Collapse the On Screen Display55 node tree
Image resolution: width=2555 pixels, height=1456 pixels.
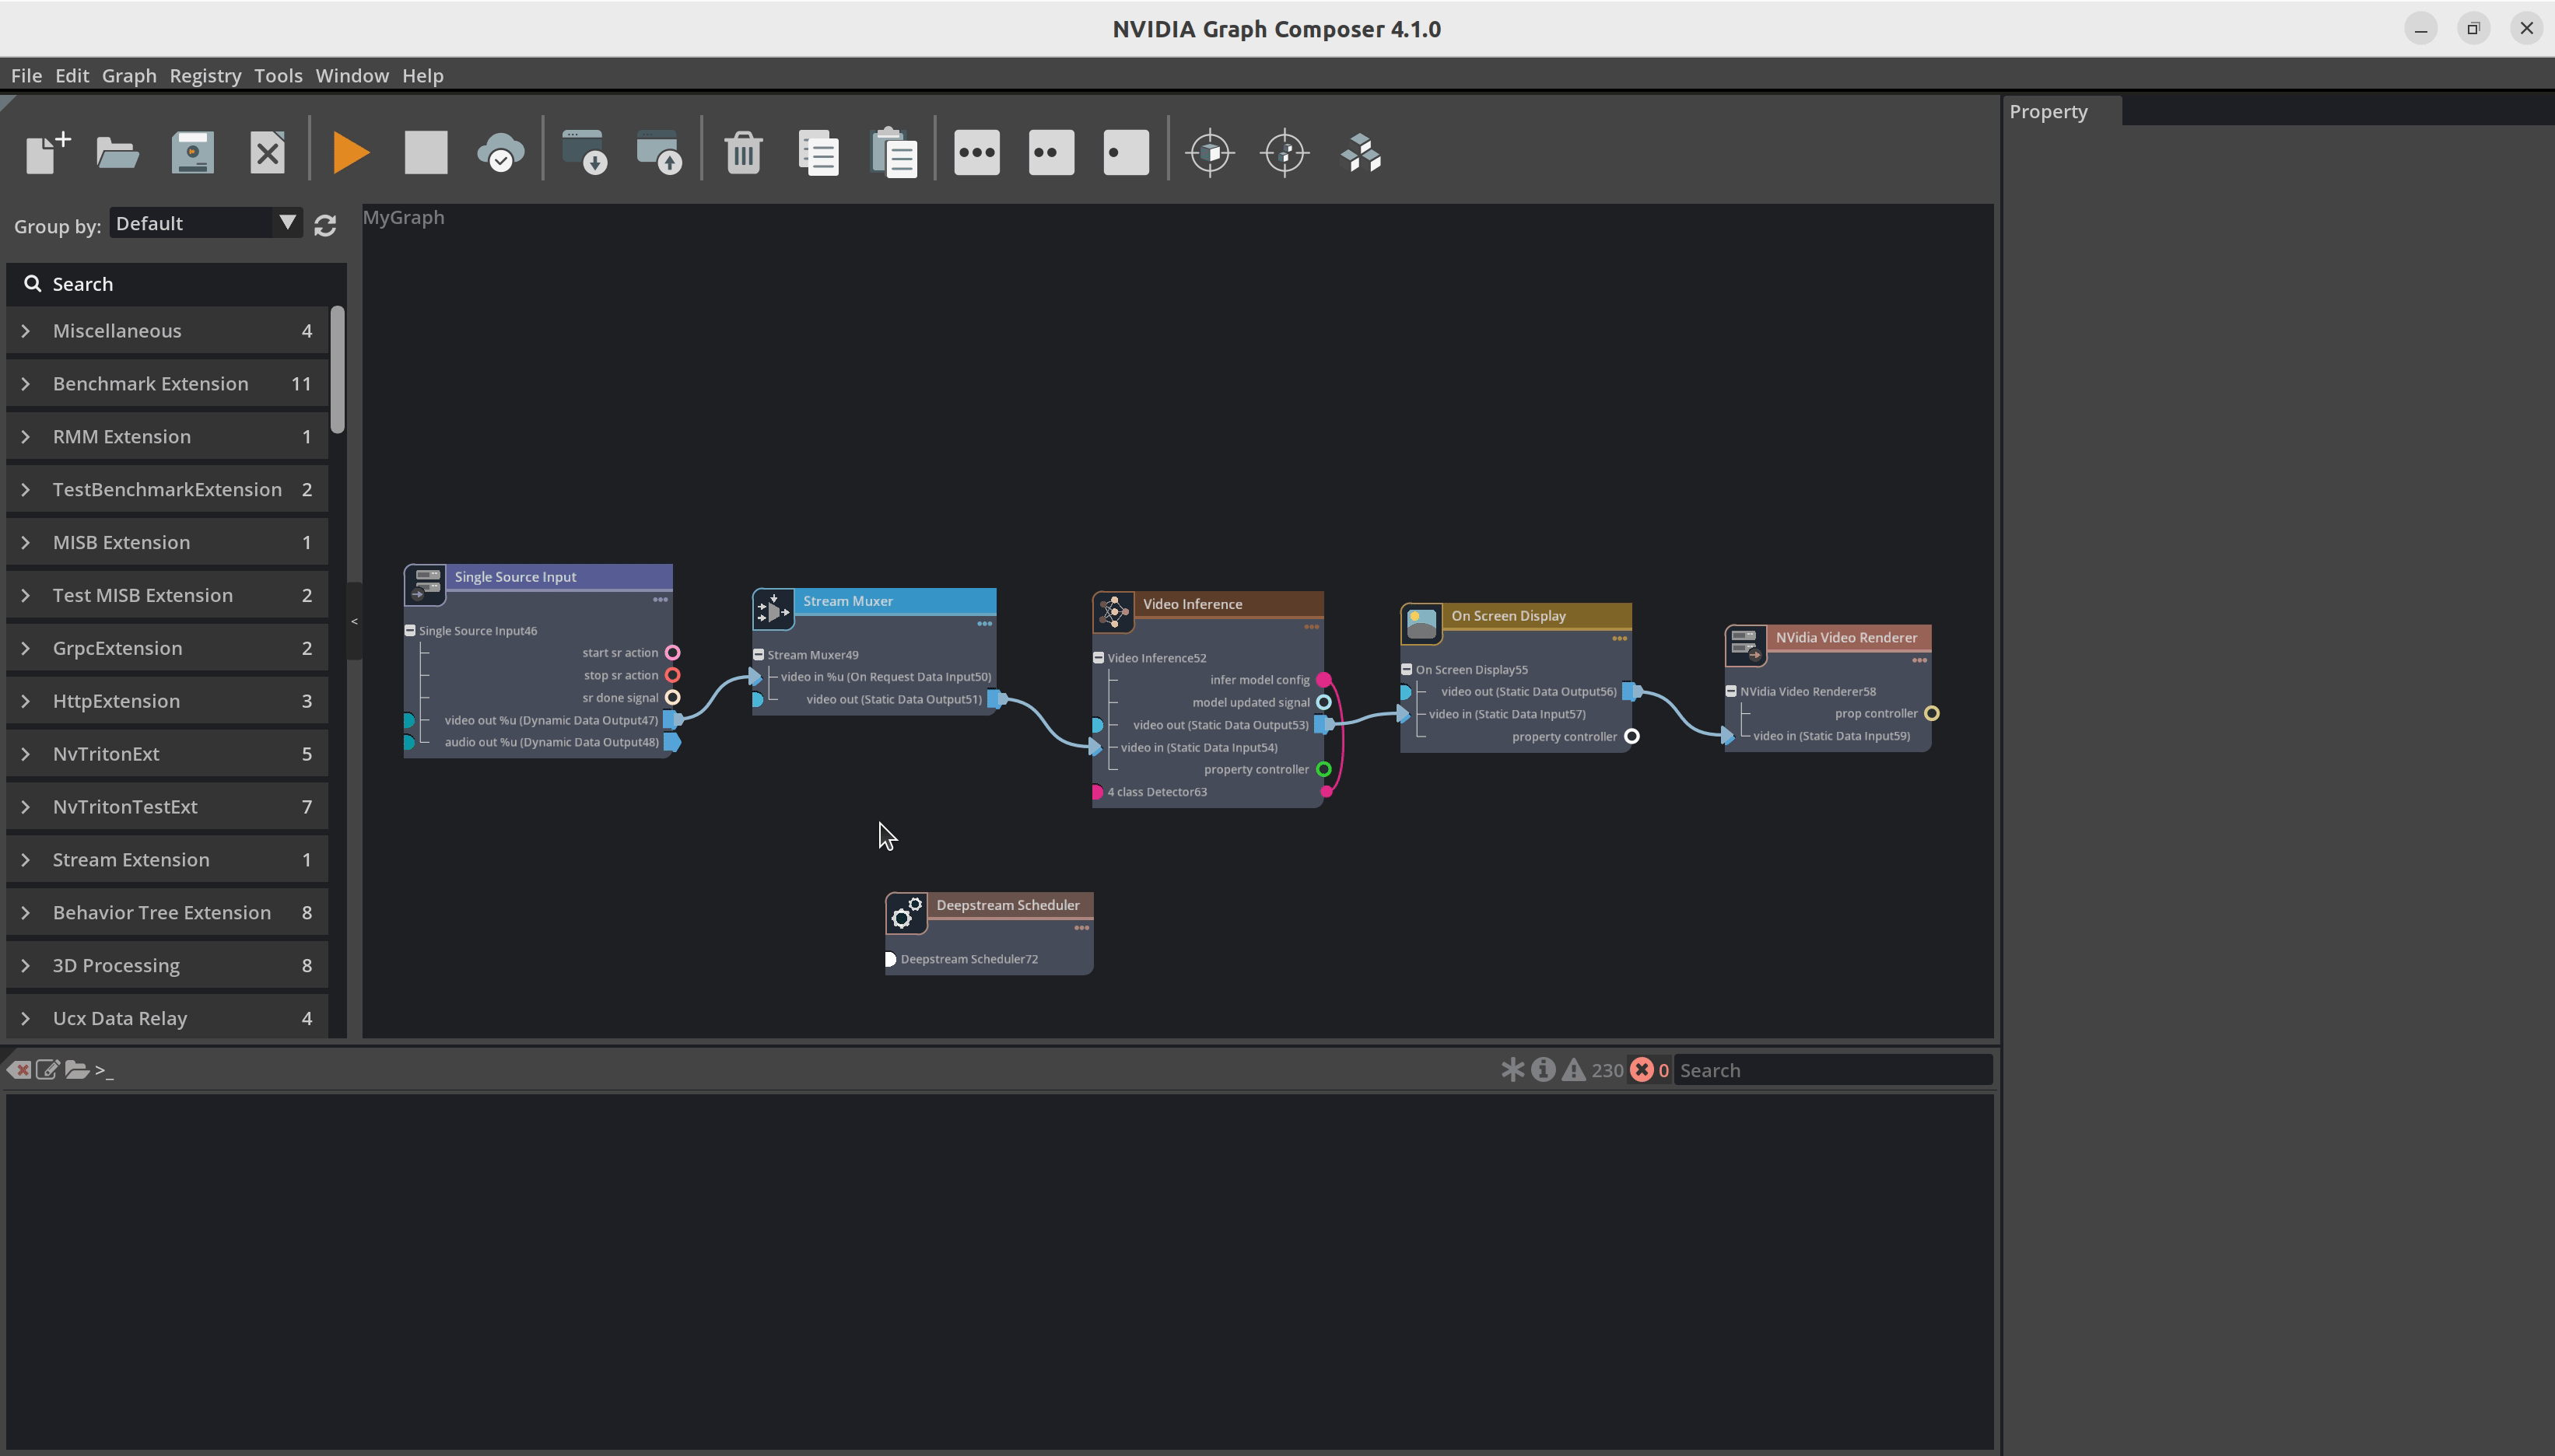coord(1406,670)
